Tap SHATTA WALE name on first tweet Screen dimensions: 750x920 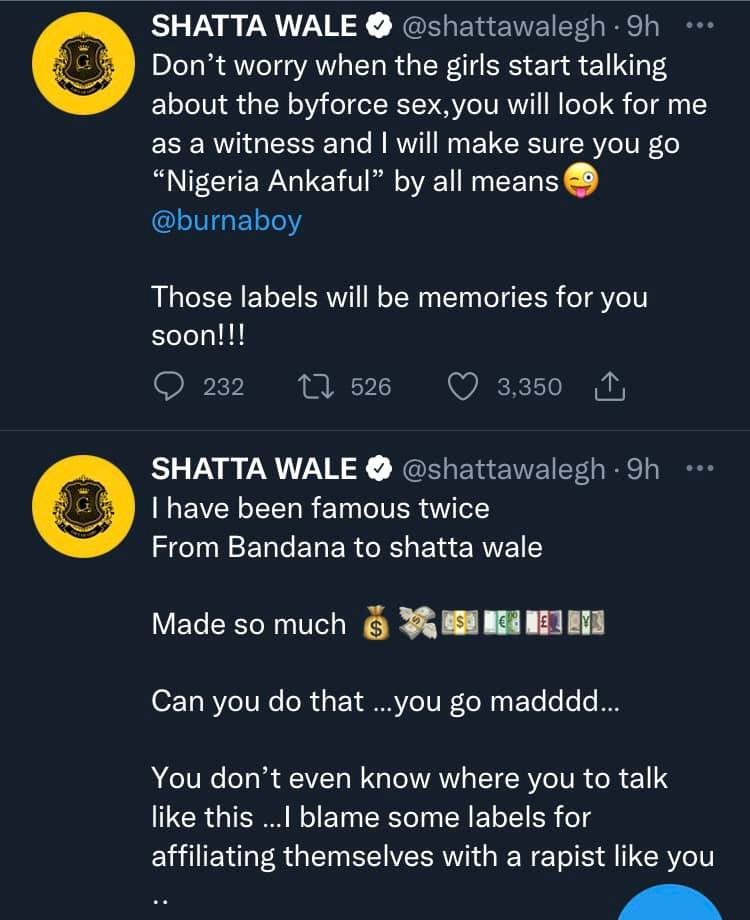click(254, 26)
